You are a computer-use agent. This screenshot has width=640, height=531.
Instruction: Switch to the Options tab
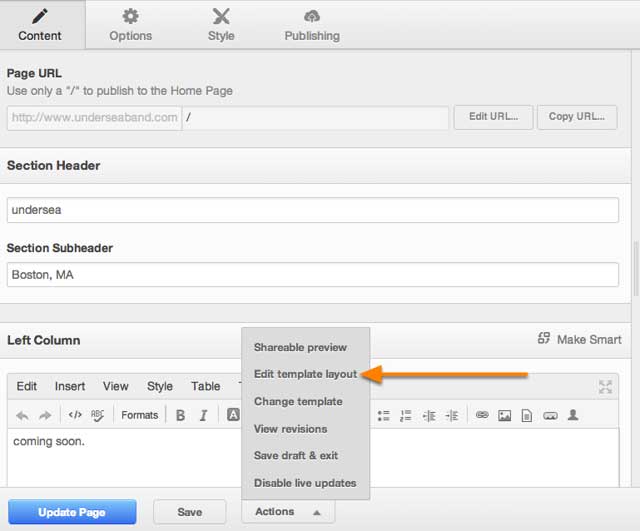(x=130, y=25)
